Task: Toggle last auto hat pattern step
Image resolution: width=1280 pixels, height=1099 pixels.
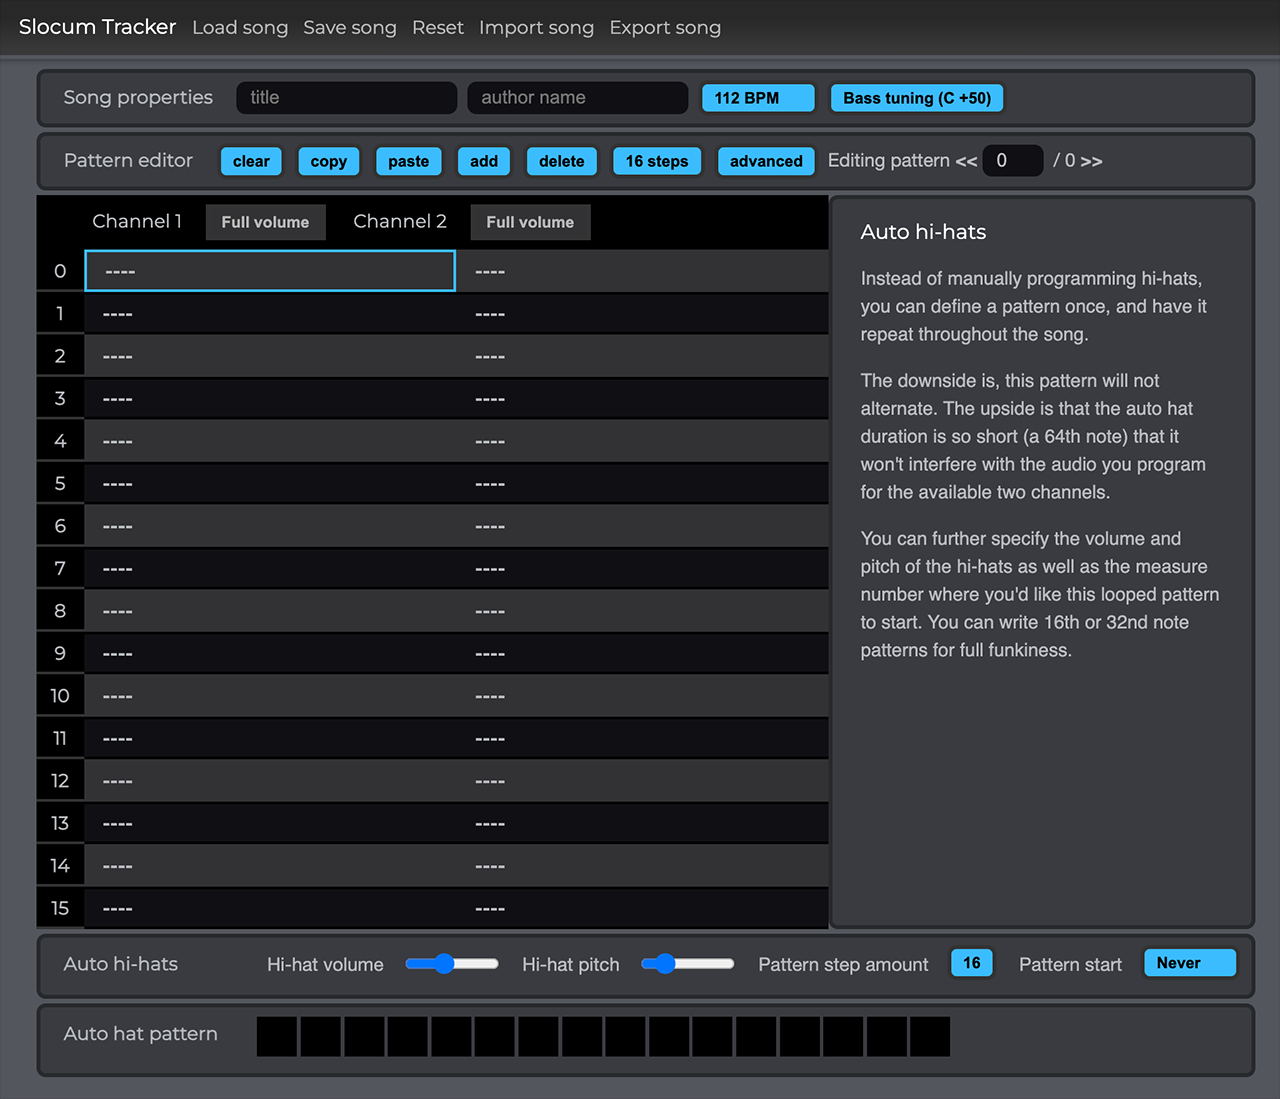Action: [930, 1037]
